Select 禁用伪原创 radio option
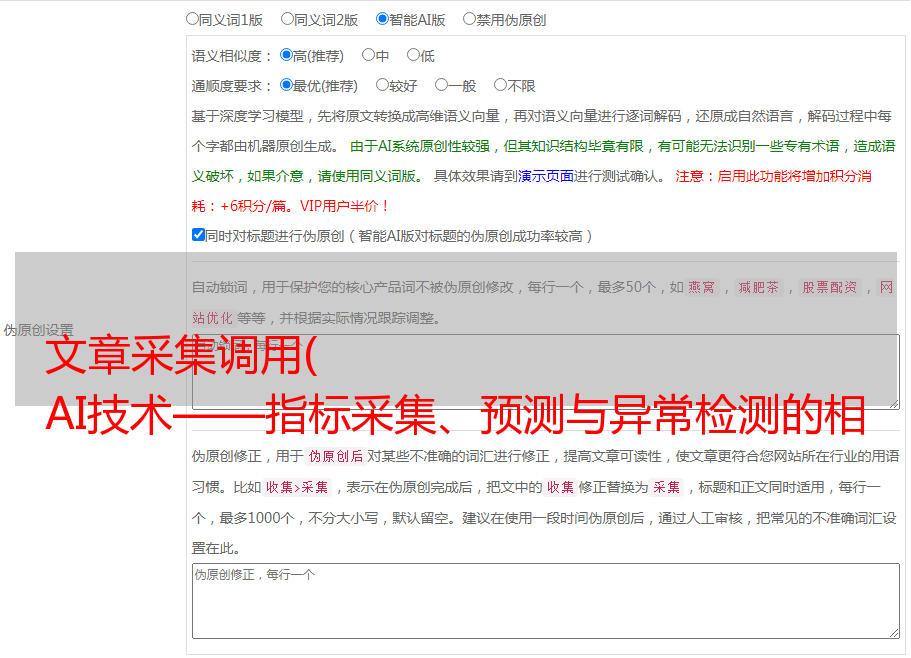This screenshot has width=911, height=658. point(469,19)
